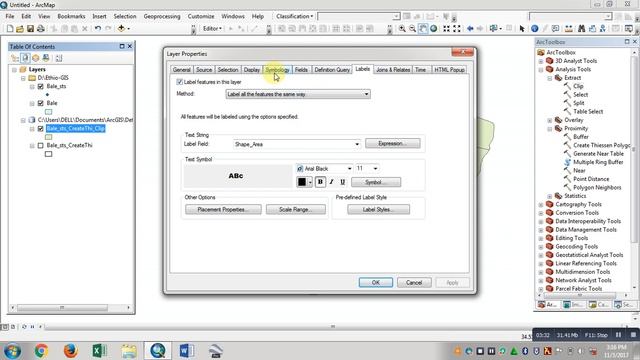Confirm Layer Properties with OK
The height and width of the screenshot is (360, 640).
click(x=376, y=282)
